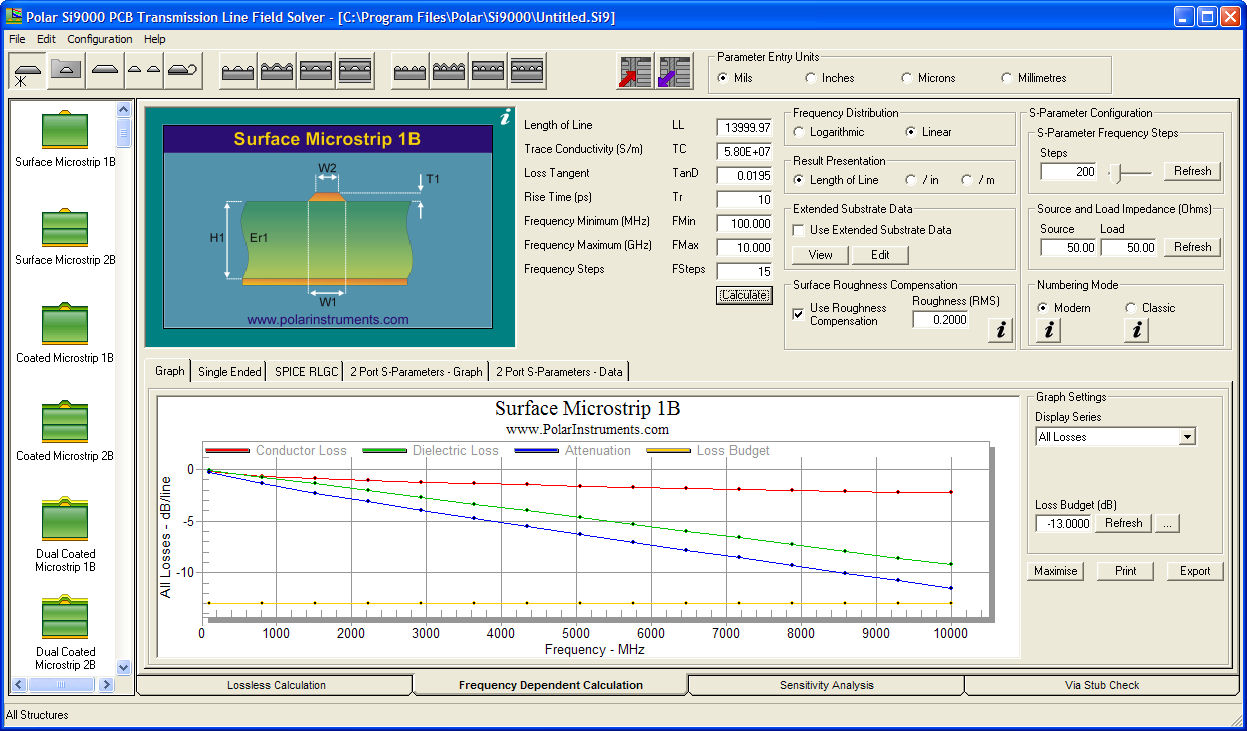Switch to Lossless Calculation tab
The width and height of the screenshot is (1247, 731).
(x=275, y=685)
